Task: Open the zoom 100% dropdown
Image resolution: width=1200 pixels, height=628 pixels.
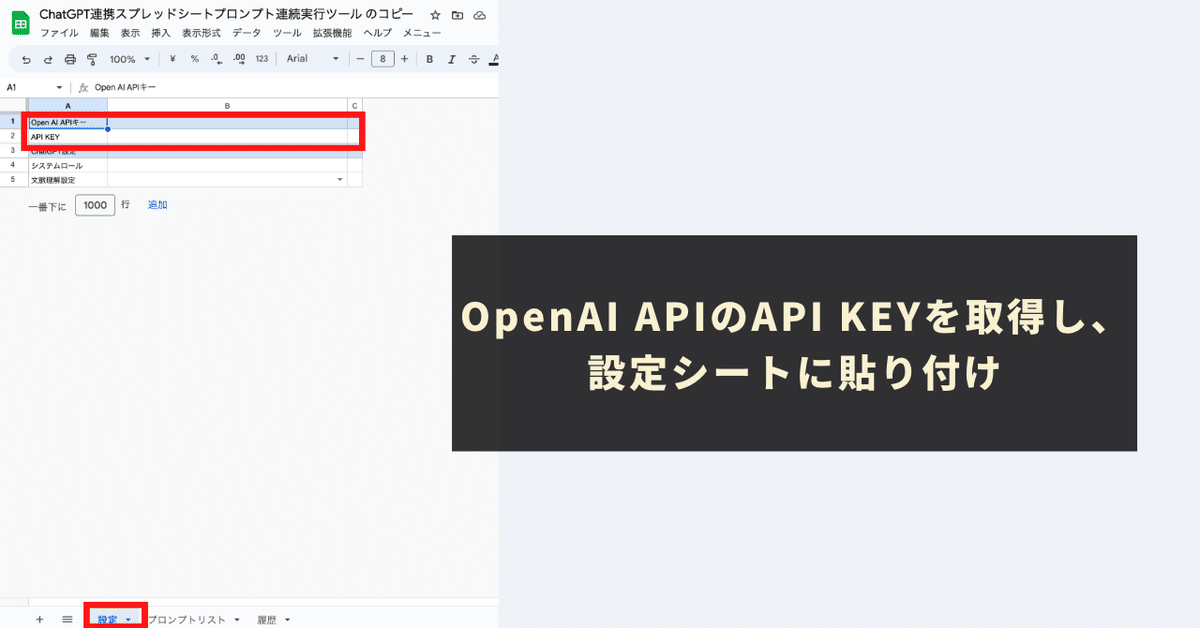Action: pos(129,59)
